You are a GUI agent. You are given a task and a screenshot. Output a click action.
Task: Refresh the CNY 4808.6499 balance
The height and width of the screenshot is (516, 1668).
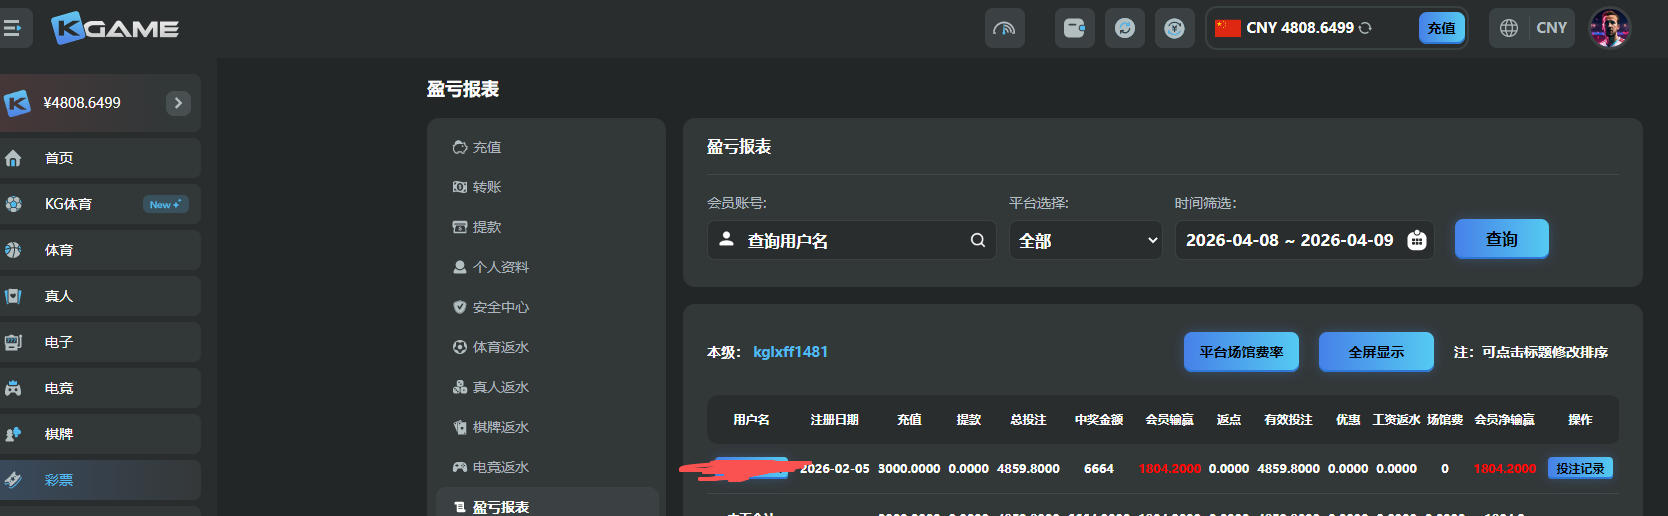point(1365,28)
